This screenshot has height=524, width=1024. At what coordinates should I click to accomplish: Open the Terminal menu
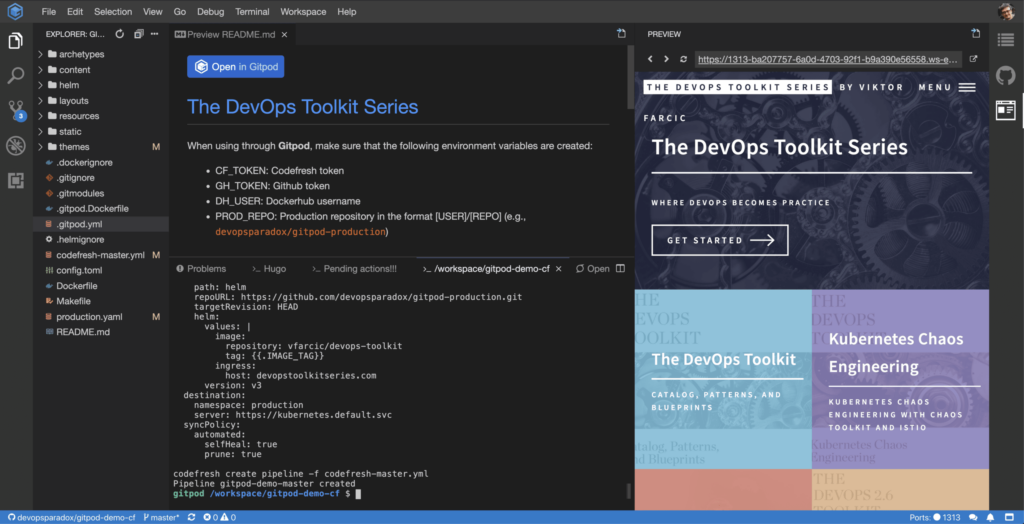[252, 12]
